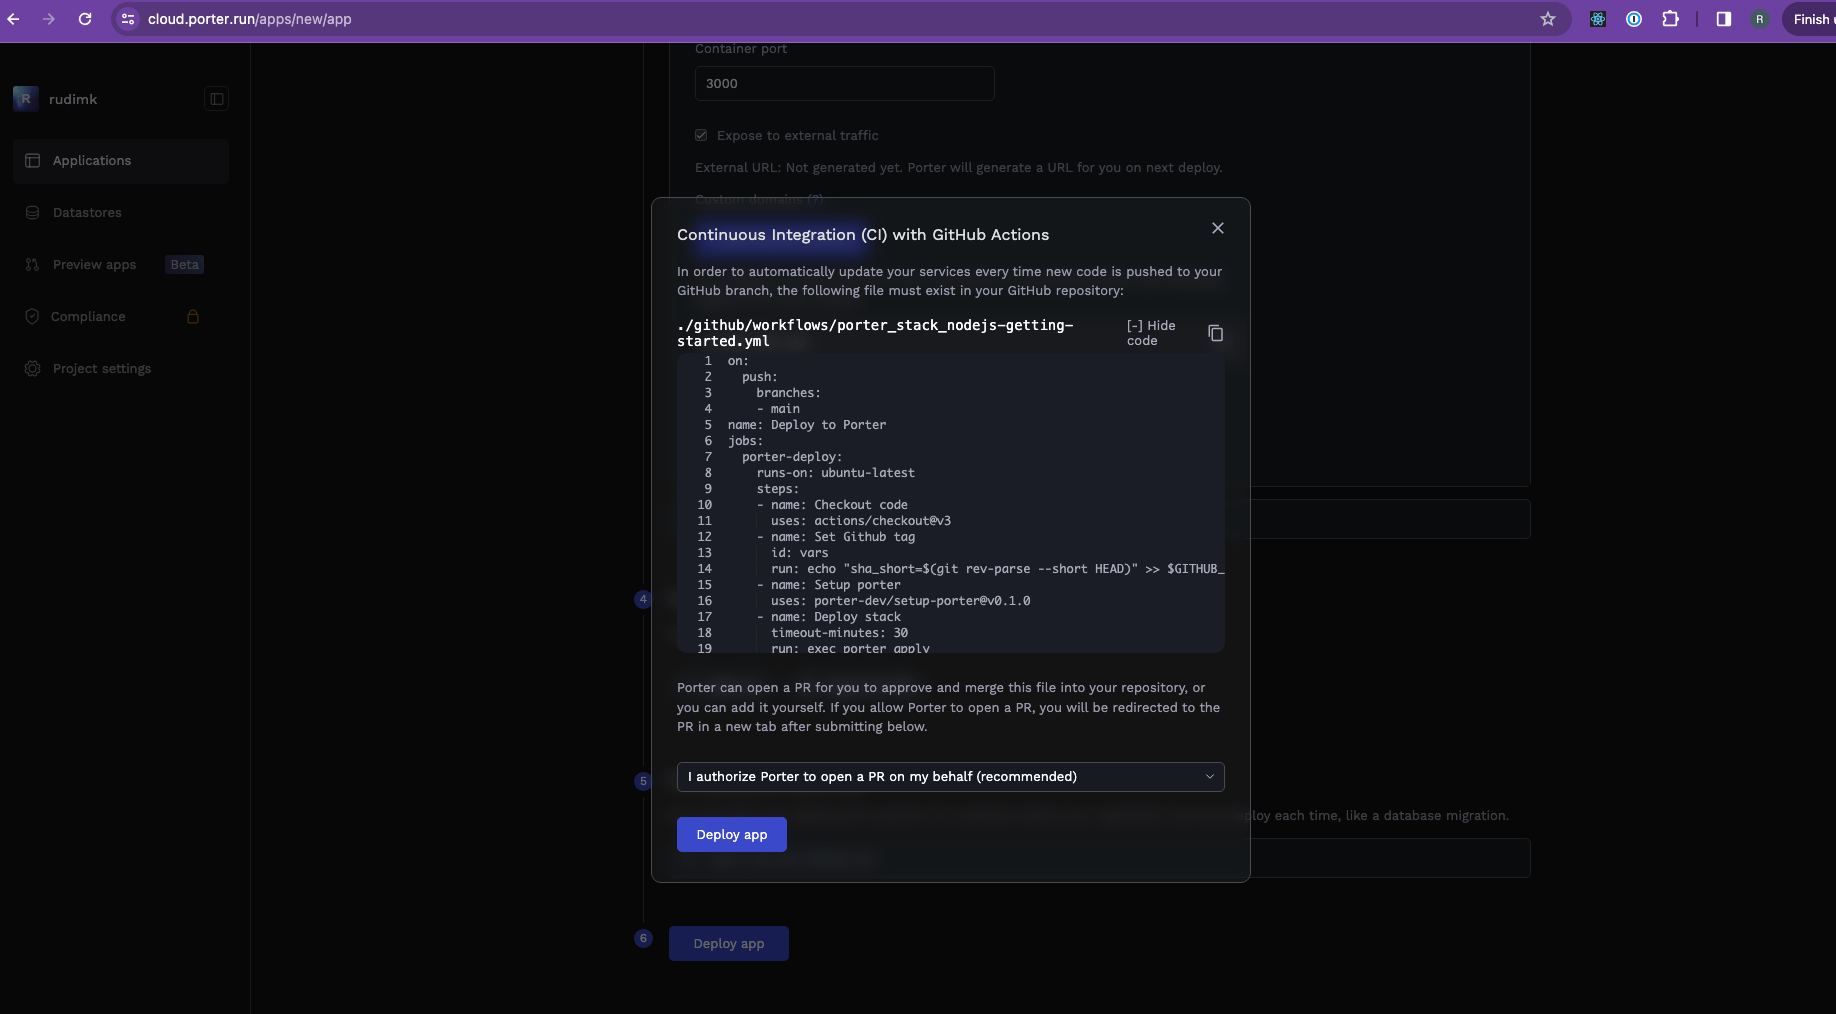Click the Beta badge next to Preview apps
Viewport: 1836px width, 1014px height.
tap(184, 264)
